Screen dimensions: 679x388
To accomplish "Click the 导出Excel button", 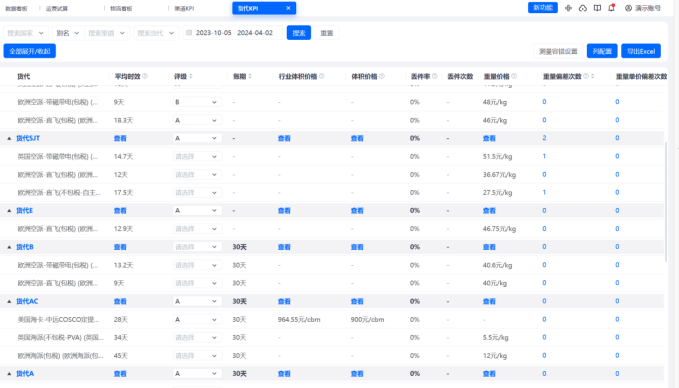I will coord(641,51).
